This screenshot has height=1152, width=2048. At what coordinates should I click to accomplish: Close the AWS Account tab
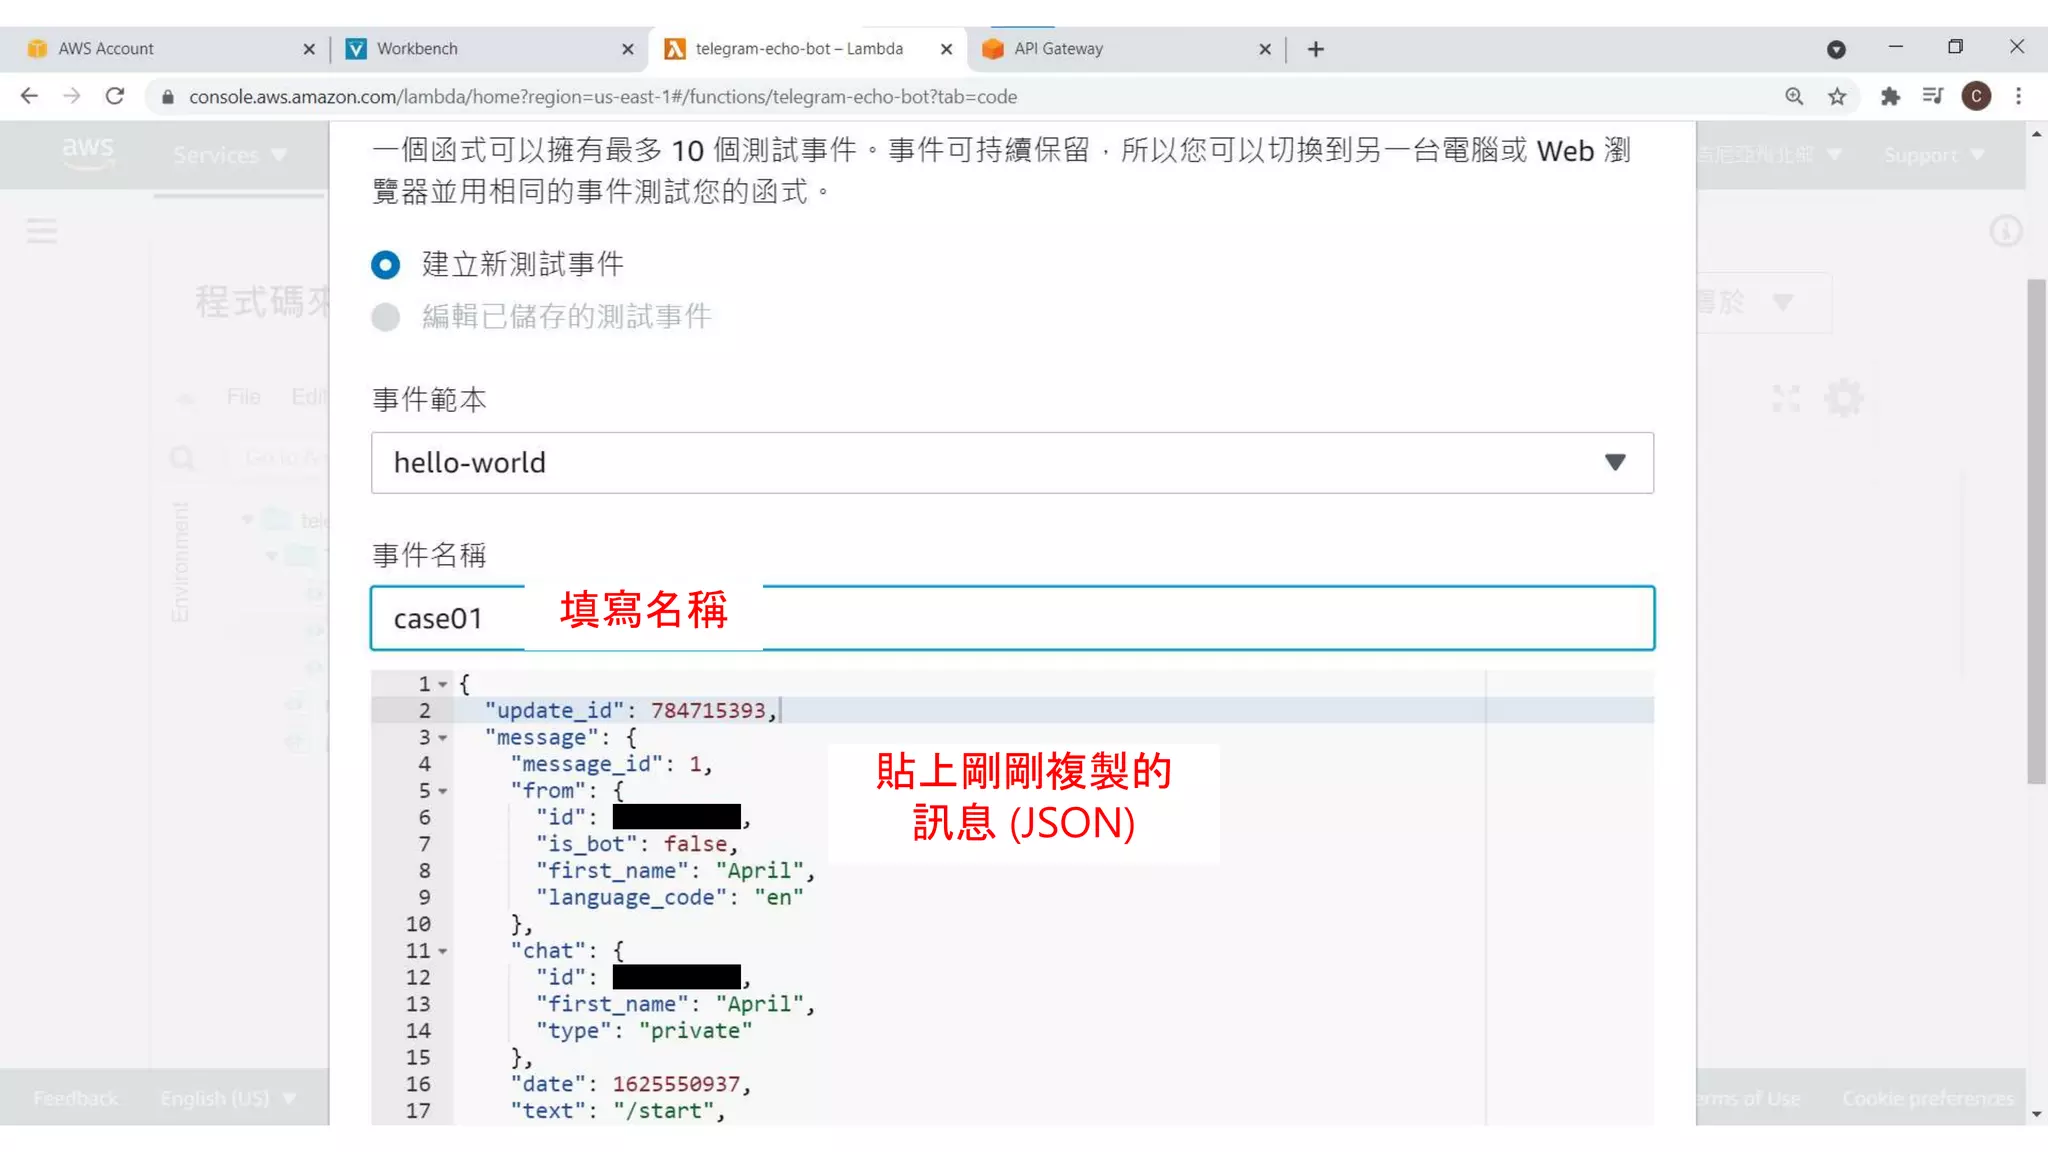[x=309, y=49]
